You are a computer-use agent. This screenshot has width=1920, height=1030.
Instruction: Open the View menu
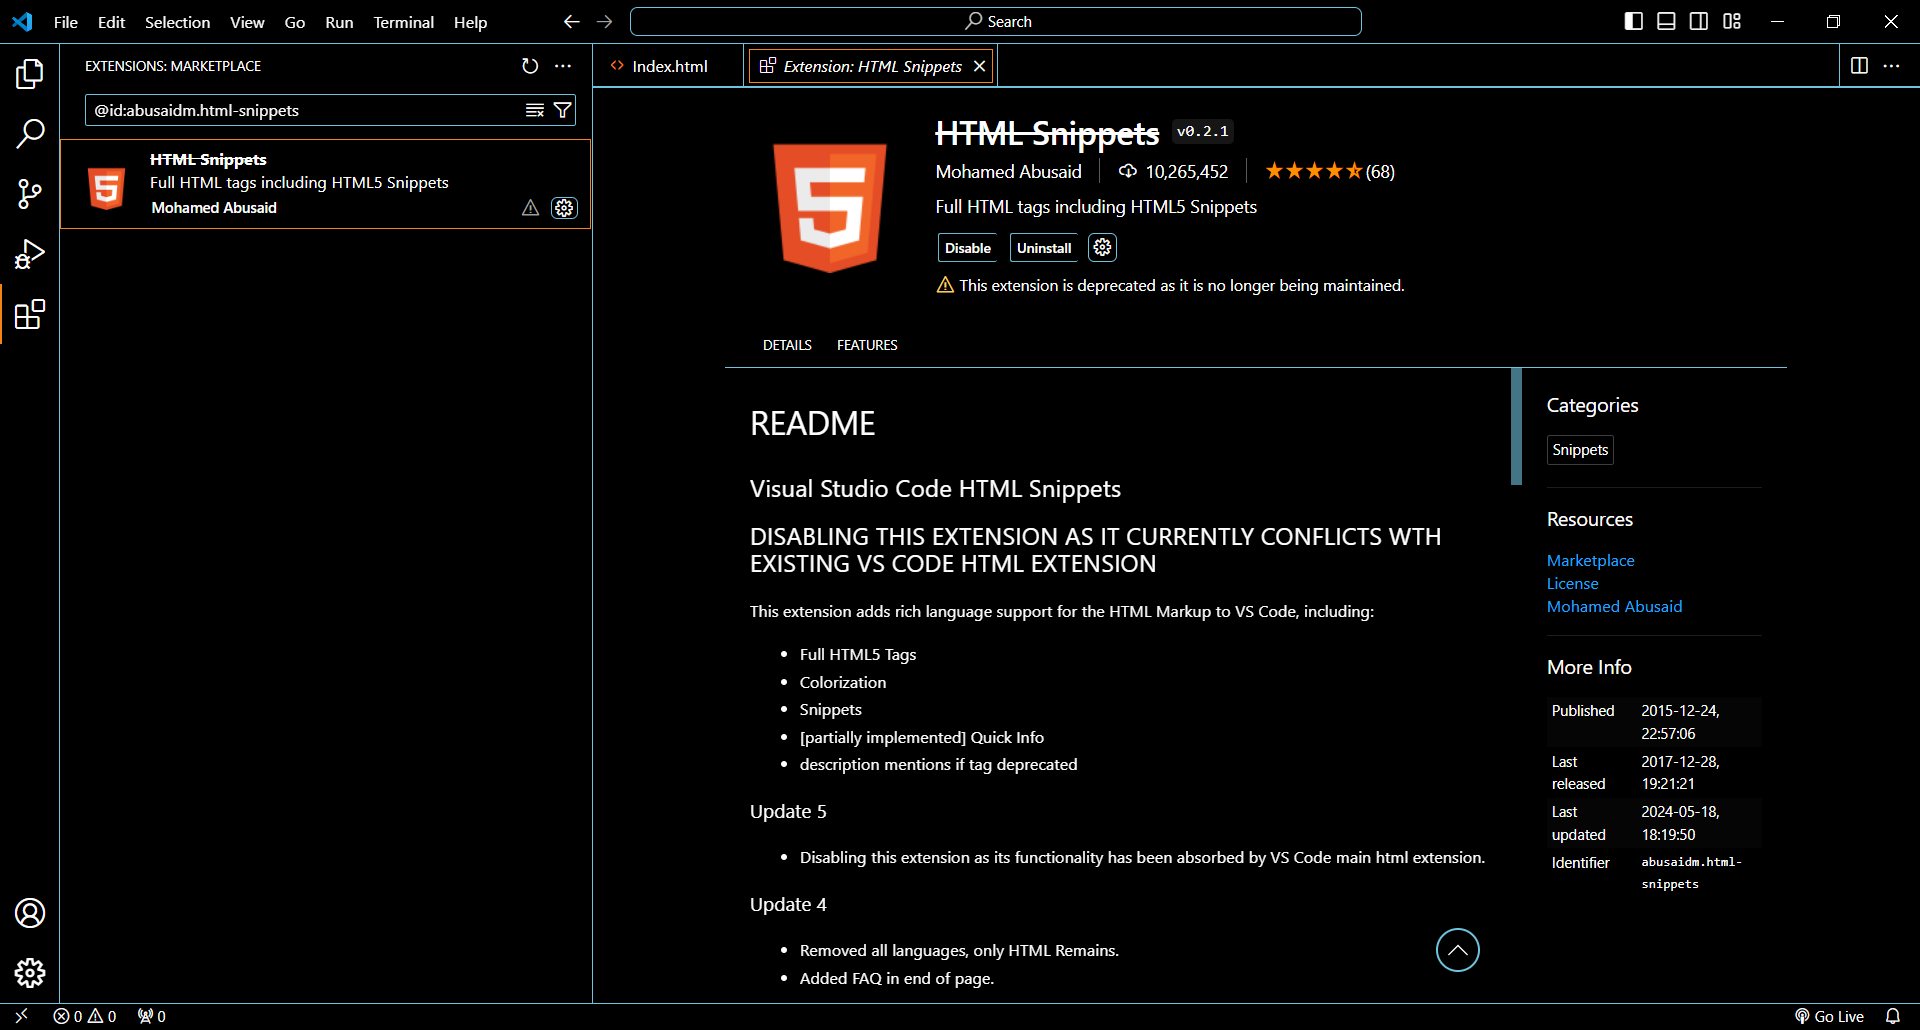[x=247, y=22]
